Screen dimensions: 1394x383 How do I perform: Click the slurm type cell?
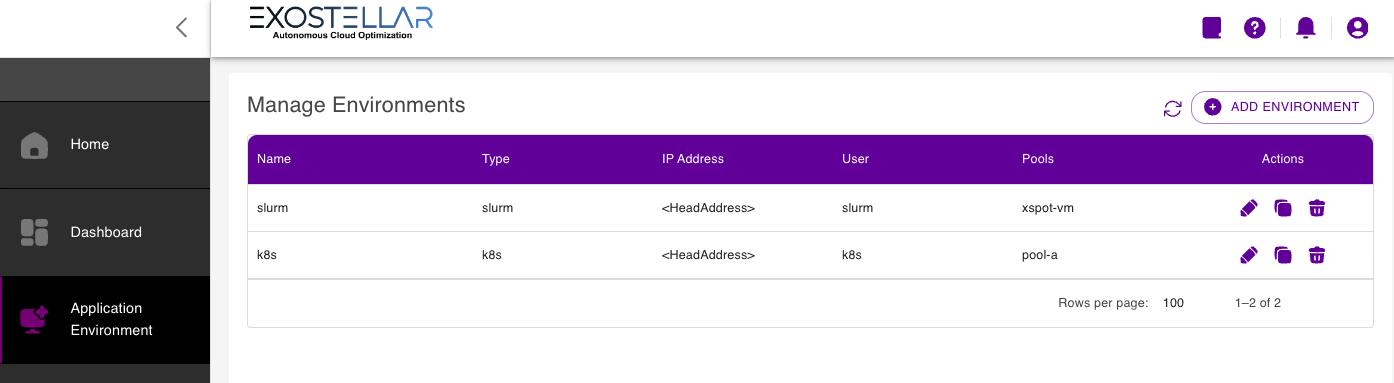[x=498, y=208]
